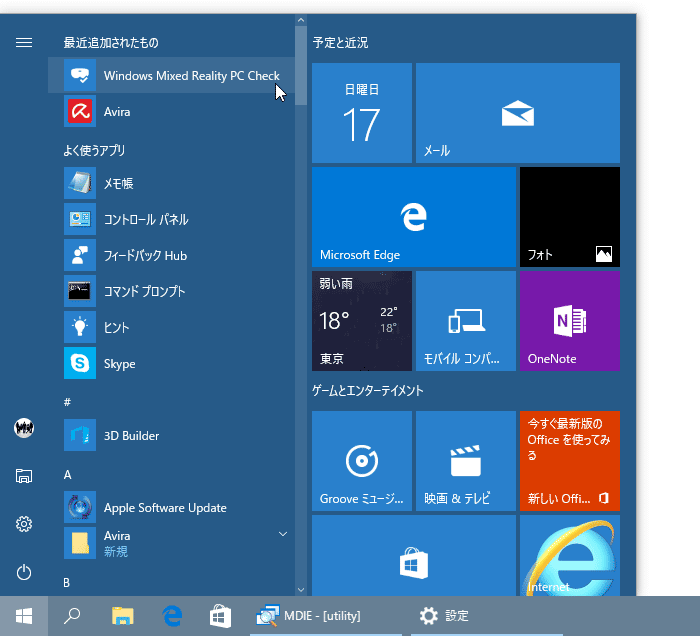Open the 新しい Office tile

click(570, 461)
